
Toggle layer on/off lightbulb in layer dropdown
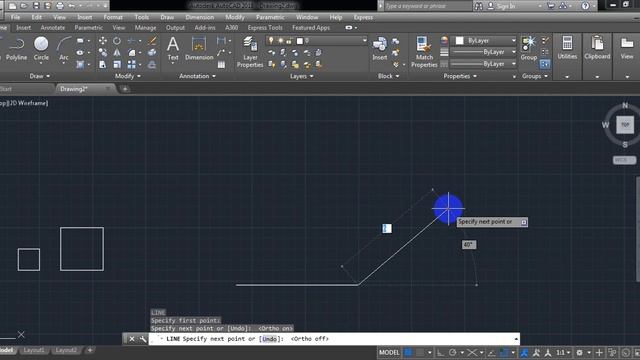click(x=271, y=40)
